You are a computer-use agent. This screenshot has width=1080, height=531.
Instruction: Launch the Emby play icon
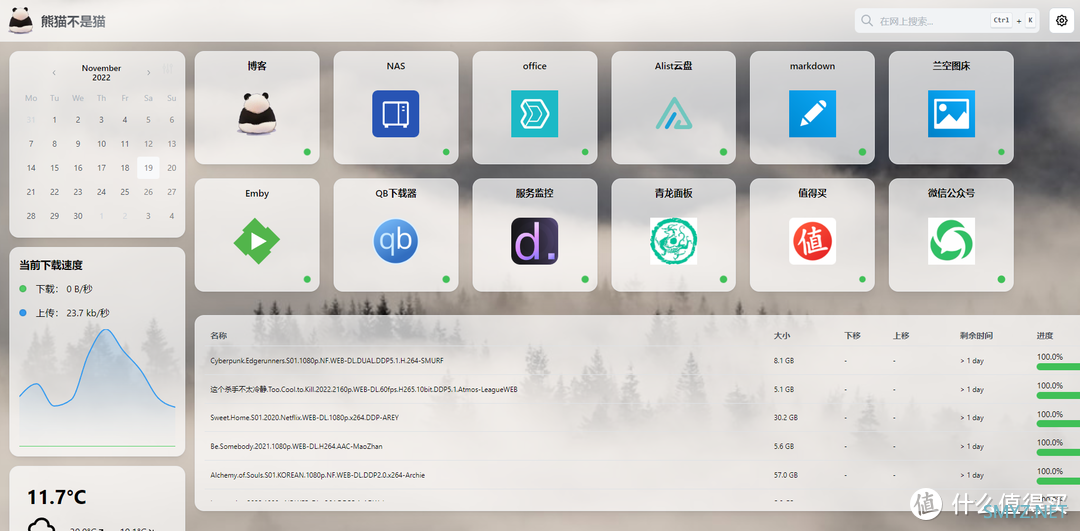(x=257, y=241)
